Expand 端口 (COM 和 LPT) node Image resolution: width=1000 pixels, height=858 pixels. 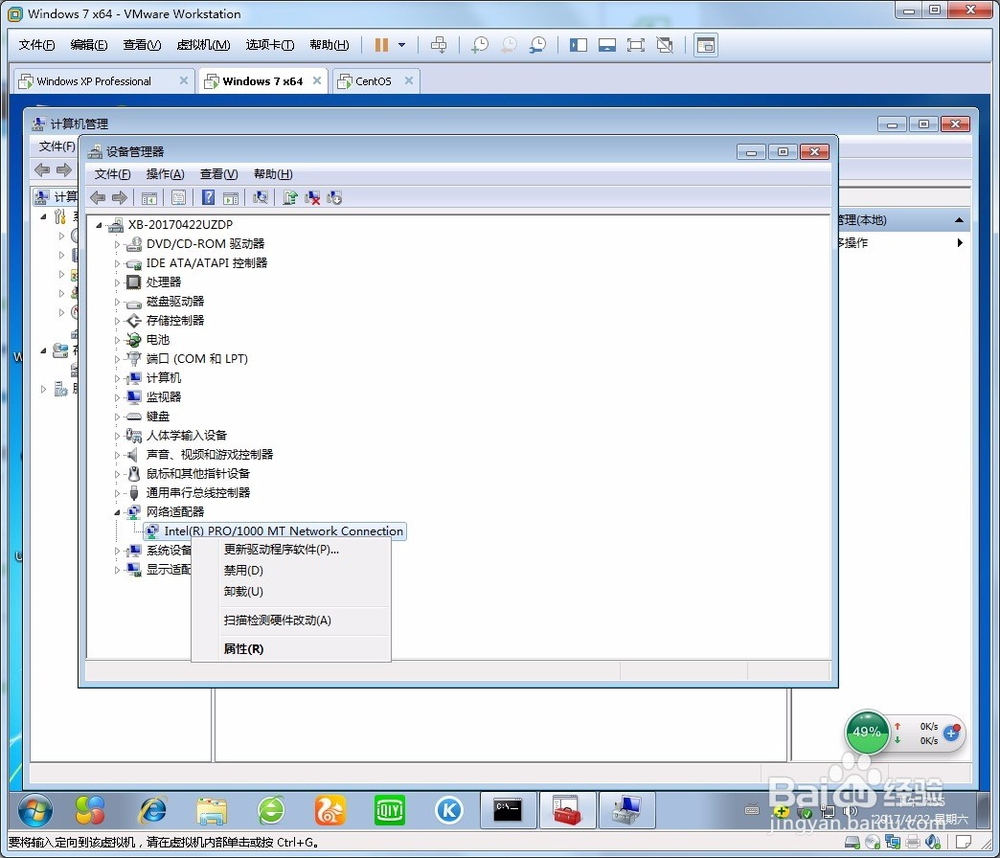pyautogui.click(x=117, y=359)
